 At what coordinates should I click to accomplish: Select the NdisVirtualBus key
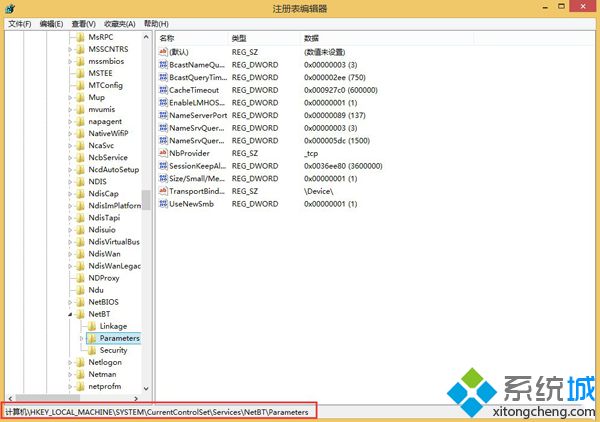coord(114,241)
